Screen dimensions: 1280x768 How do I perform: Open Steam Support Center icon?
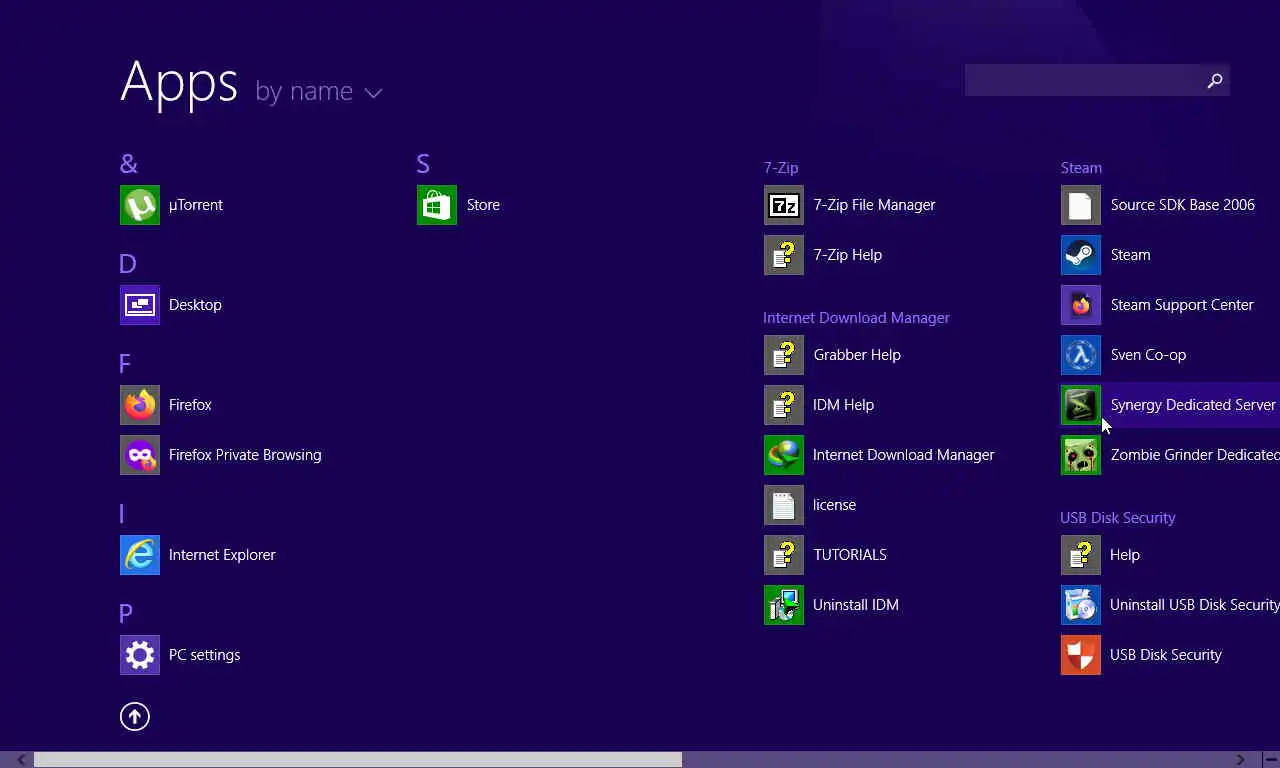pos(1081,305)
